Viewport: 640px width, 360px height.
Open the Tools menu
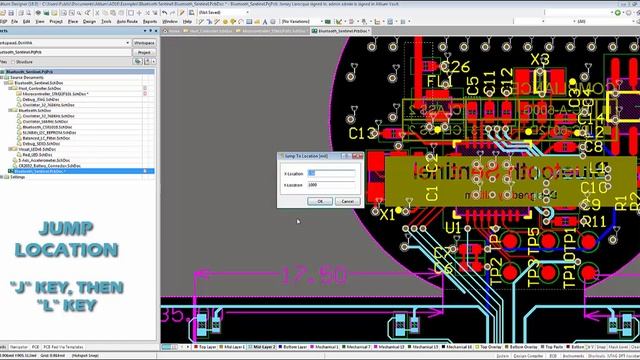click(106, 21)
